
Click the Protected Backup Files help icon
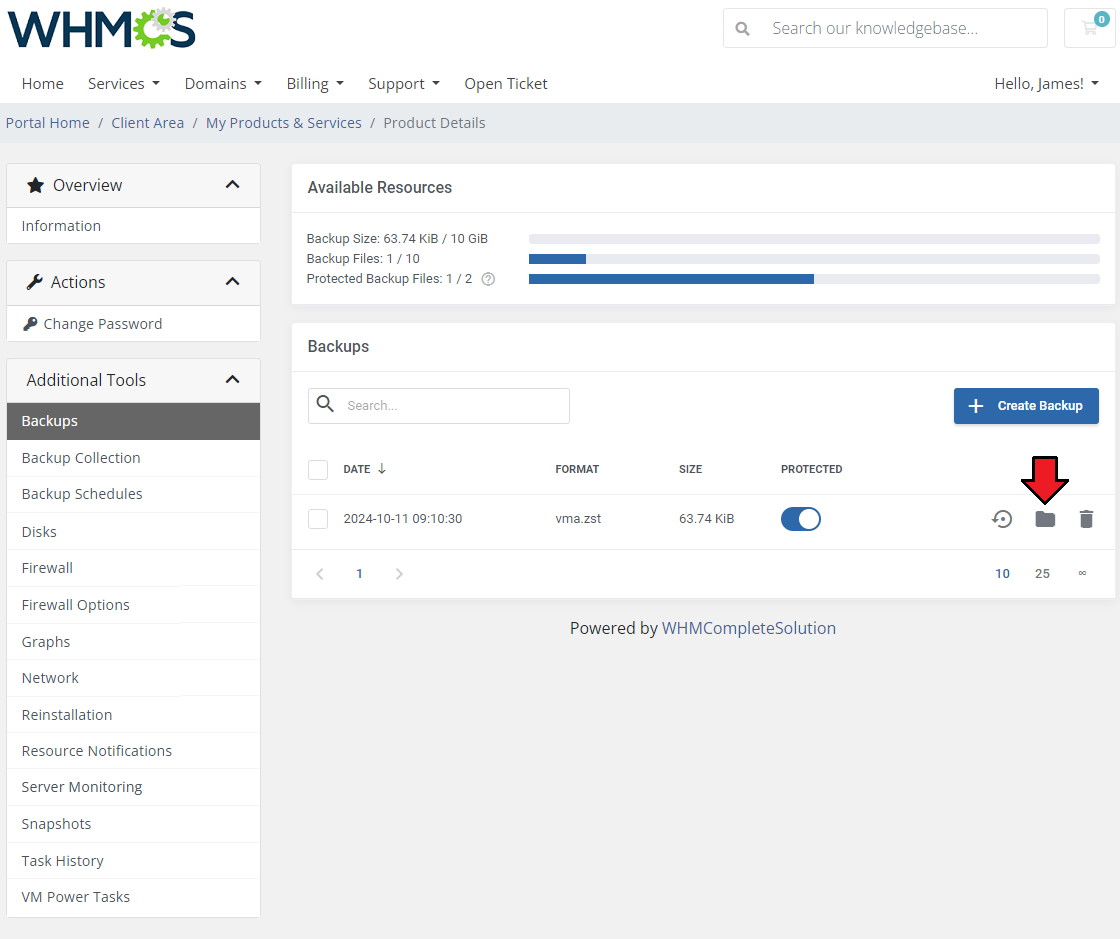488,279
